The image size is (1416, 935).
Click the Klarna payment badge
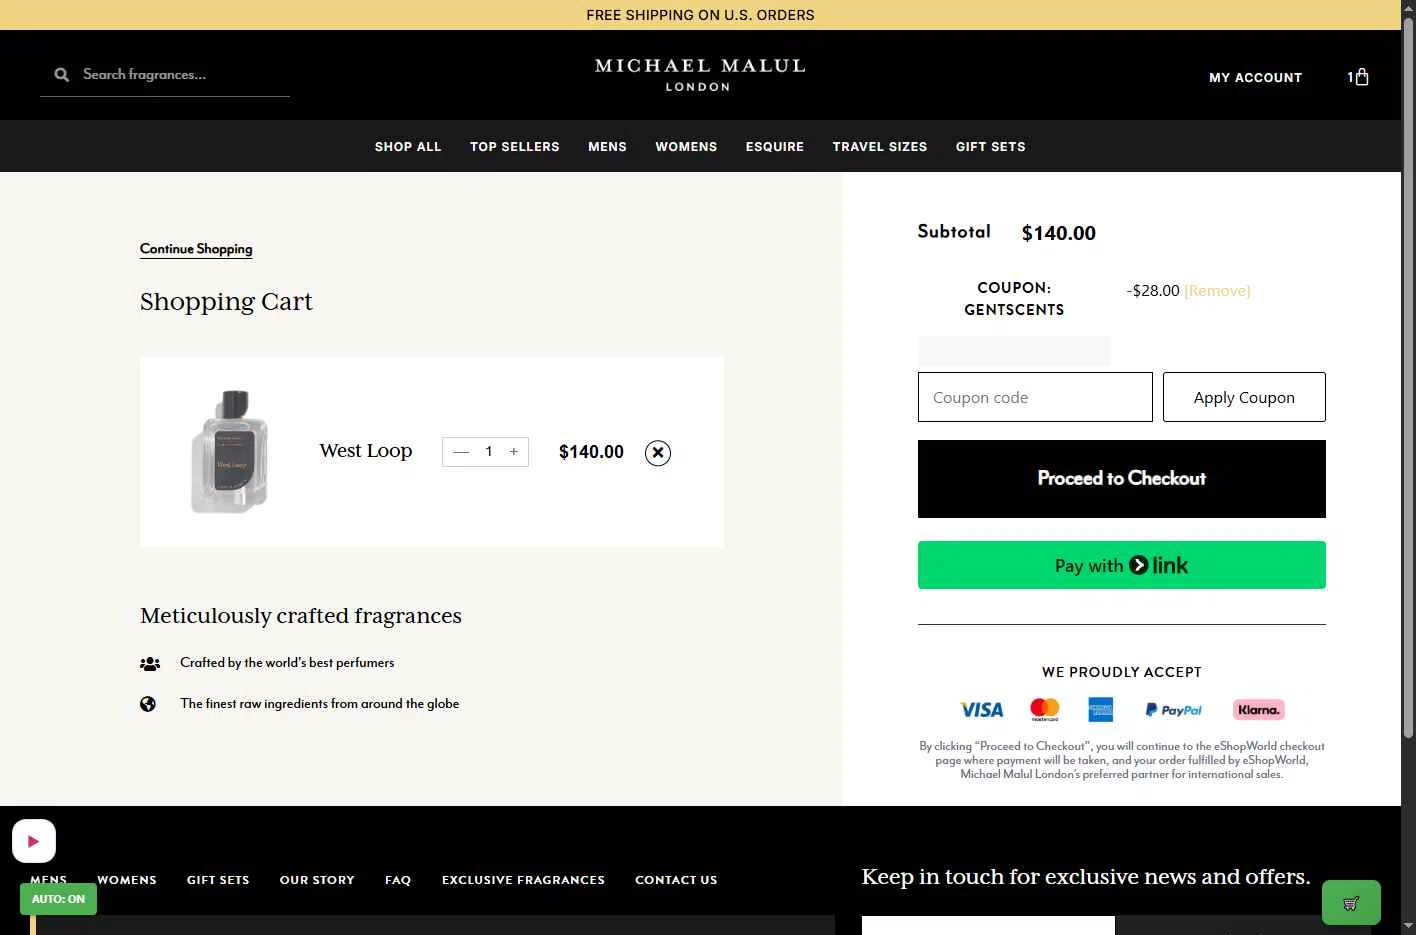coord(1259,710)
